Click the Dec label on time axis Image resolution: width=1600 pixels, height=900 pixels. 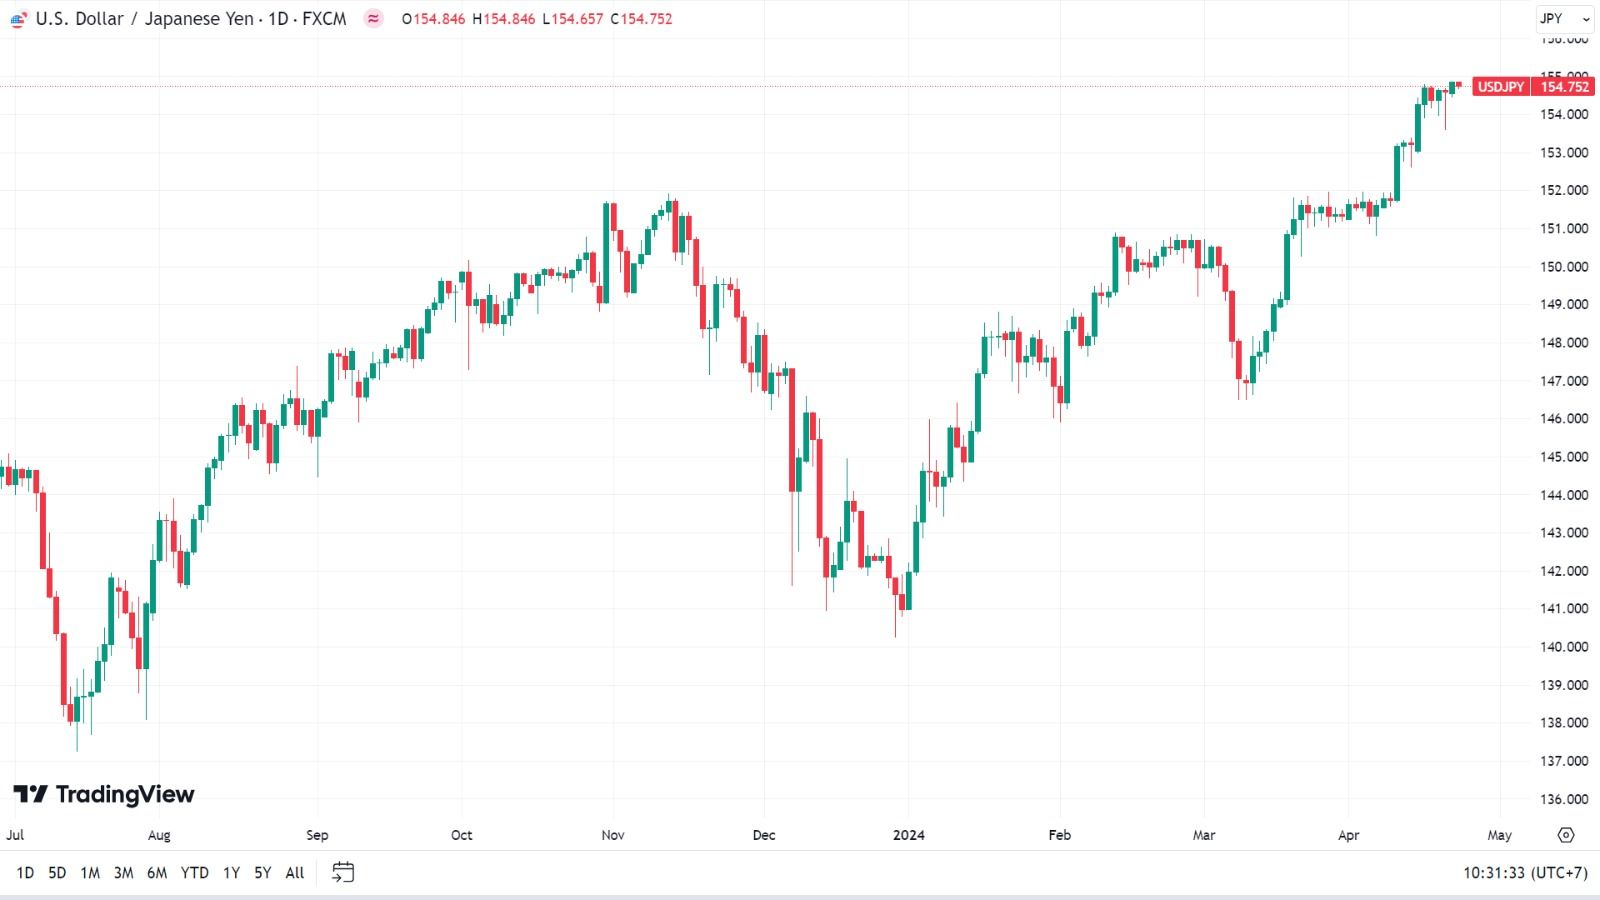(x=764, y=835)
